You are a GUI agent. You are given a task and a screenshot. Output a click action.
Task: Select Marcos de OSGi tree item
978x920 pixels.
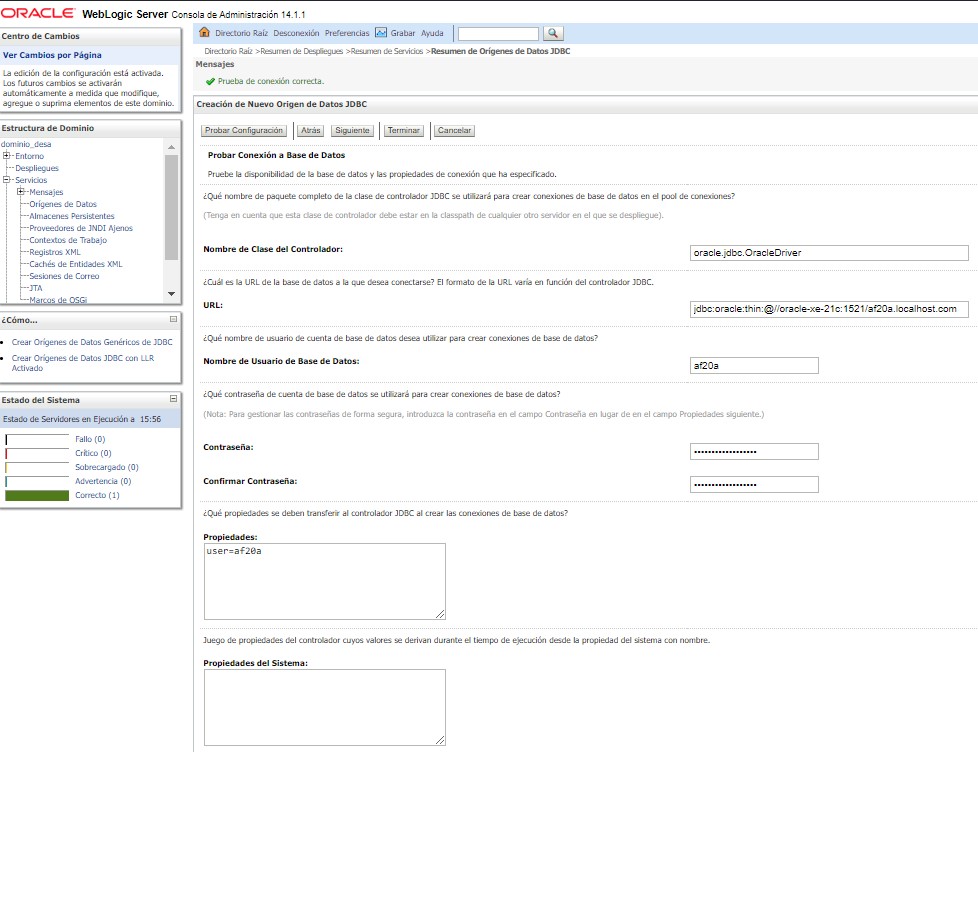(58, 300)
